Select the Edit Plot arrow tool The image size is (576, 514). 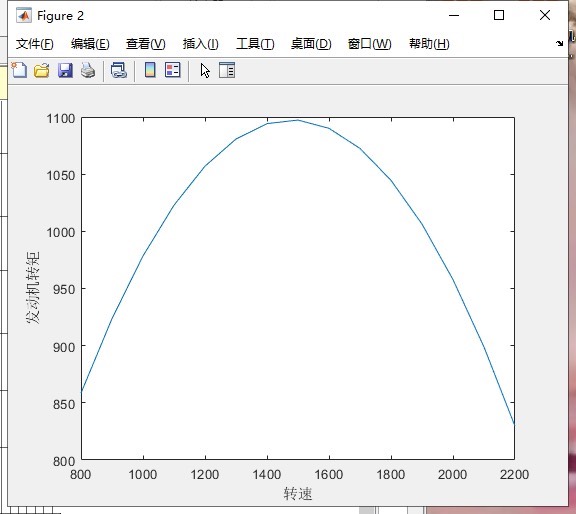[205, 71]
